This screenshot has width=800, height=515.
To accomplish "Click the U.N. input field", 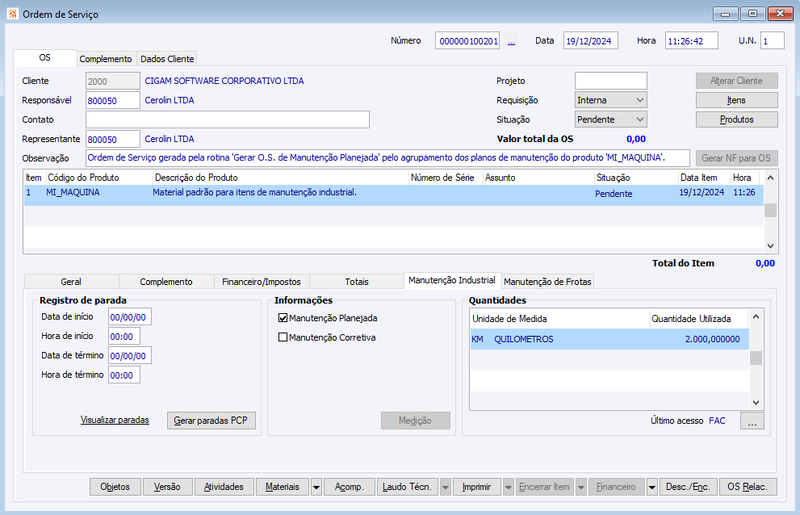I will click(x=772, y=41).
